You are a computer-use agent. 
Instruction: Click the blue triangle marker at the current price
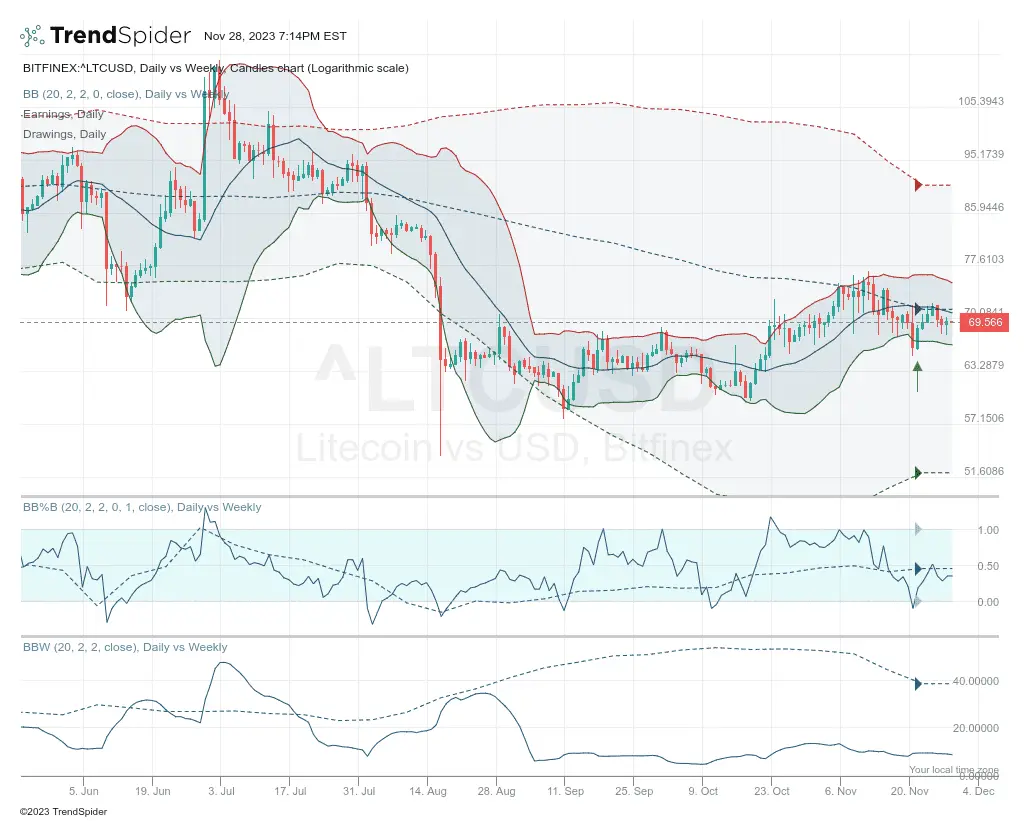tap(917, 310)
